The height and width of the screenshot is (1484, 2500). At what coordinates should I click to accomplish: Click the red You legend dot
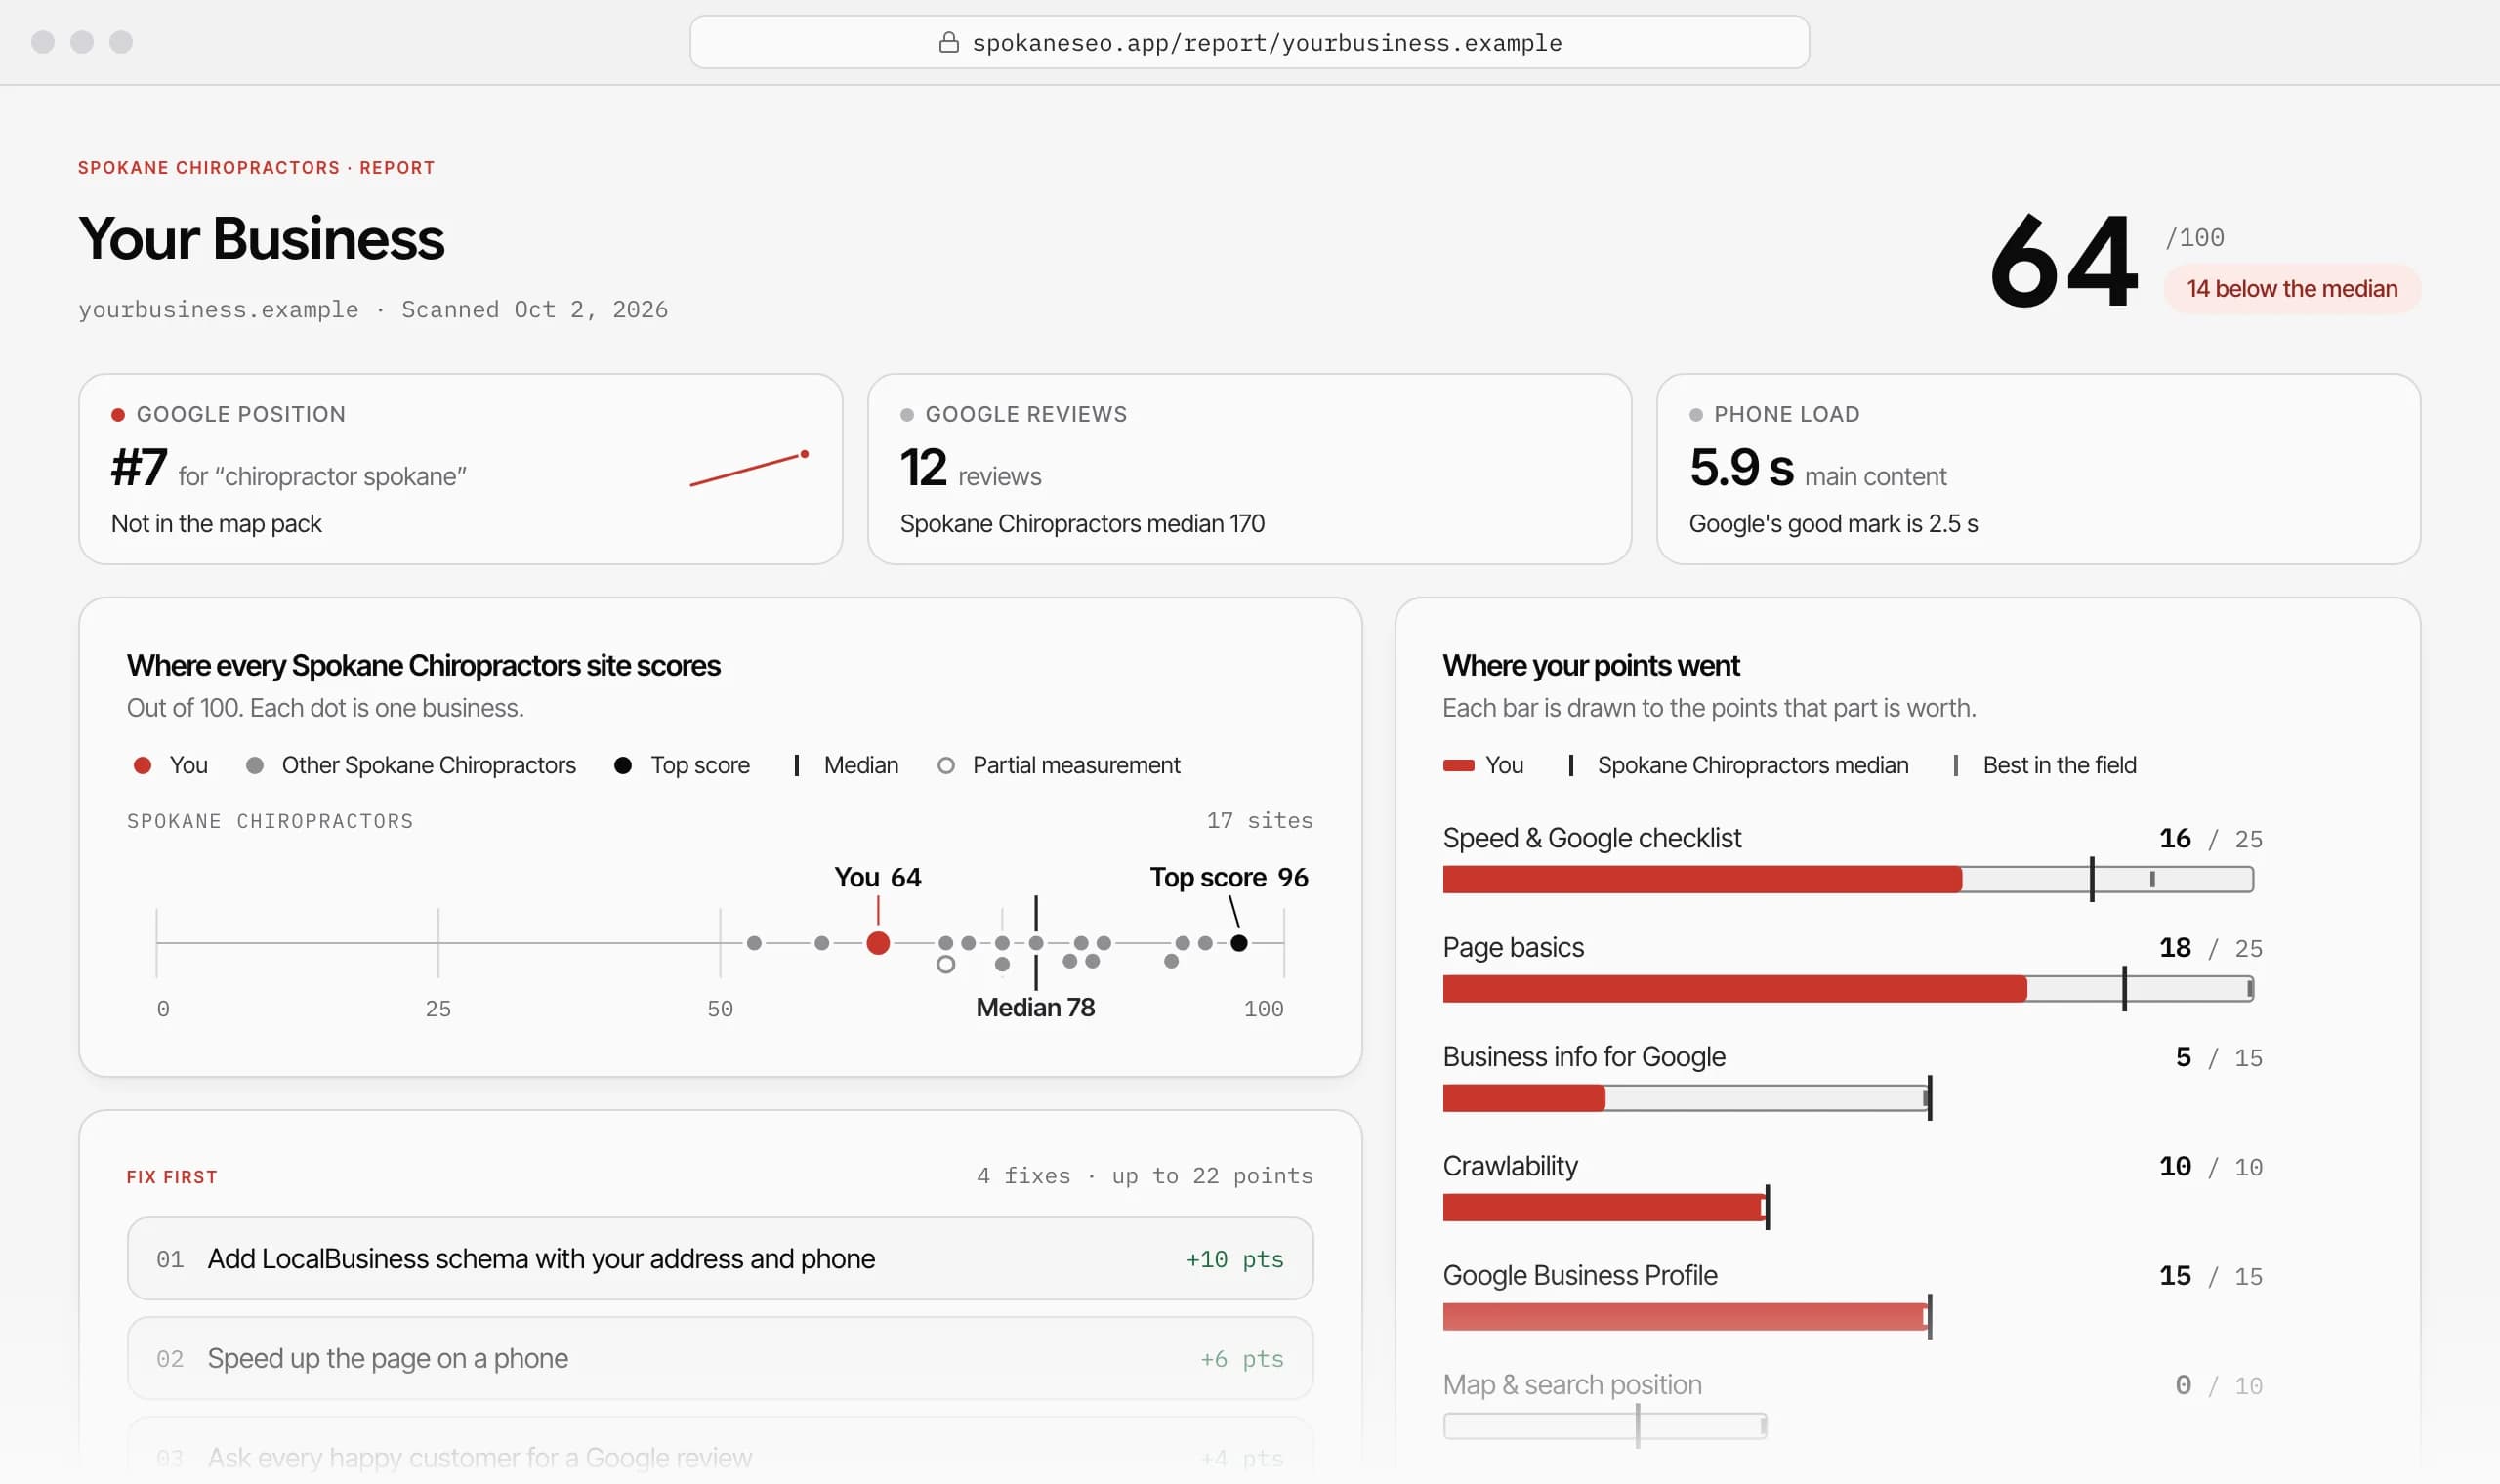click(x=142, y=765)
